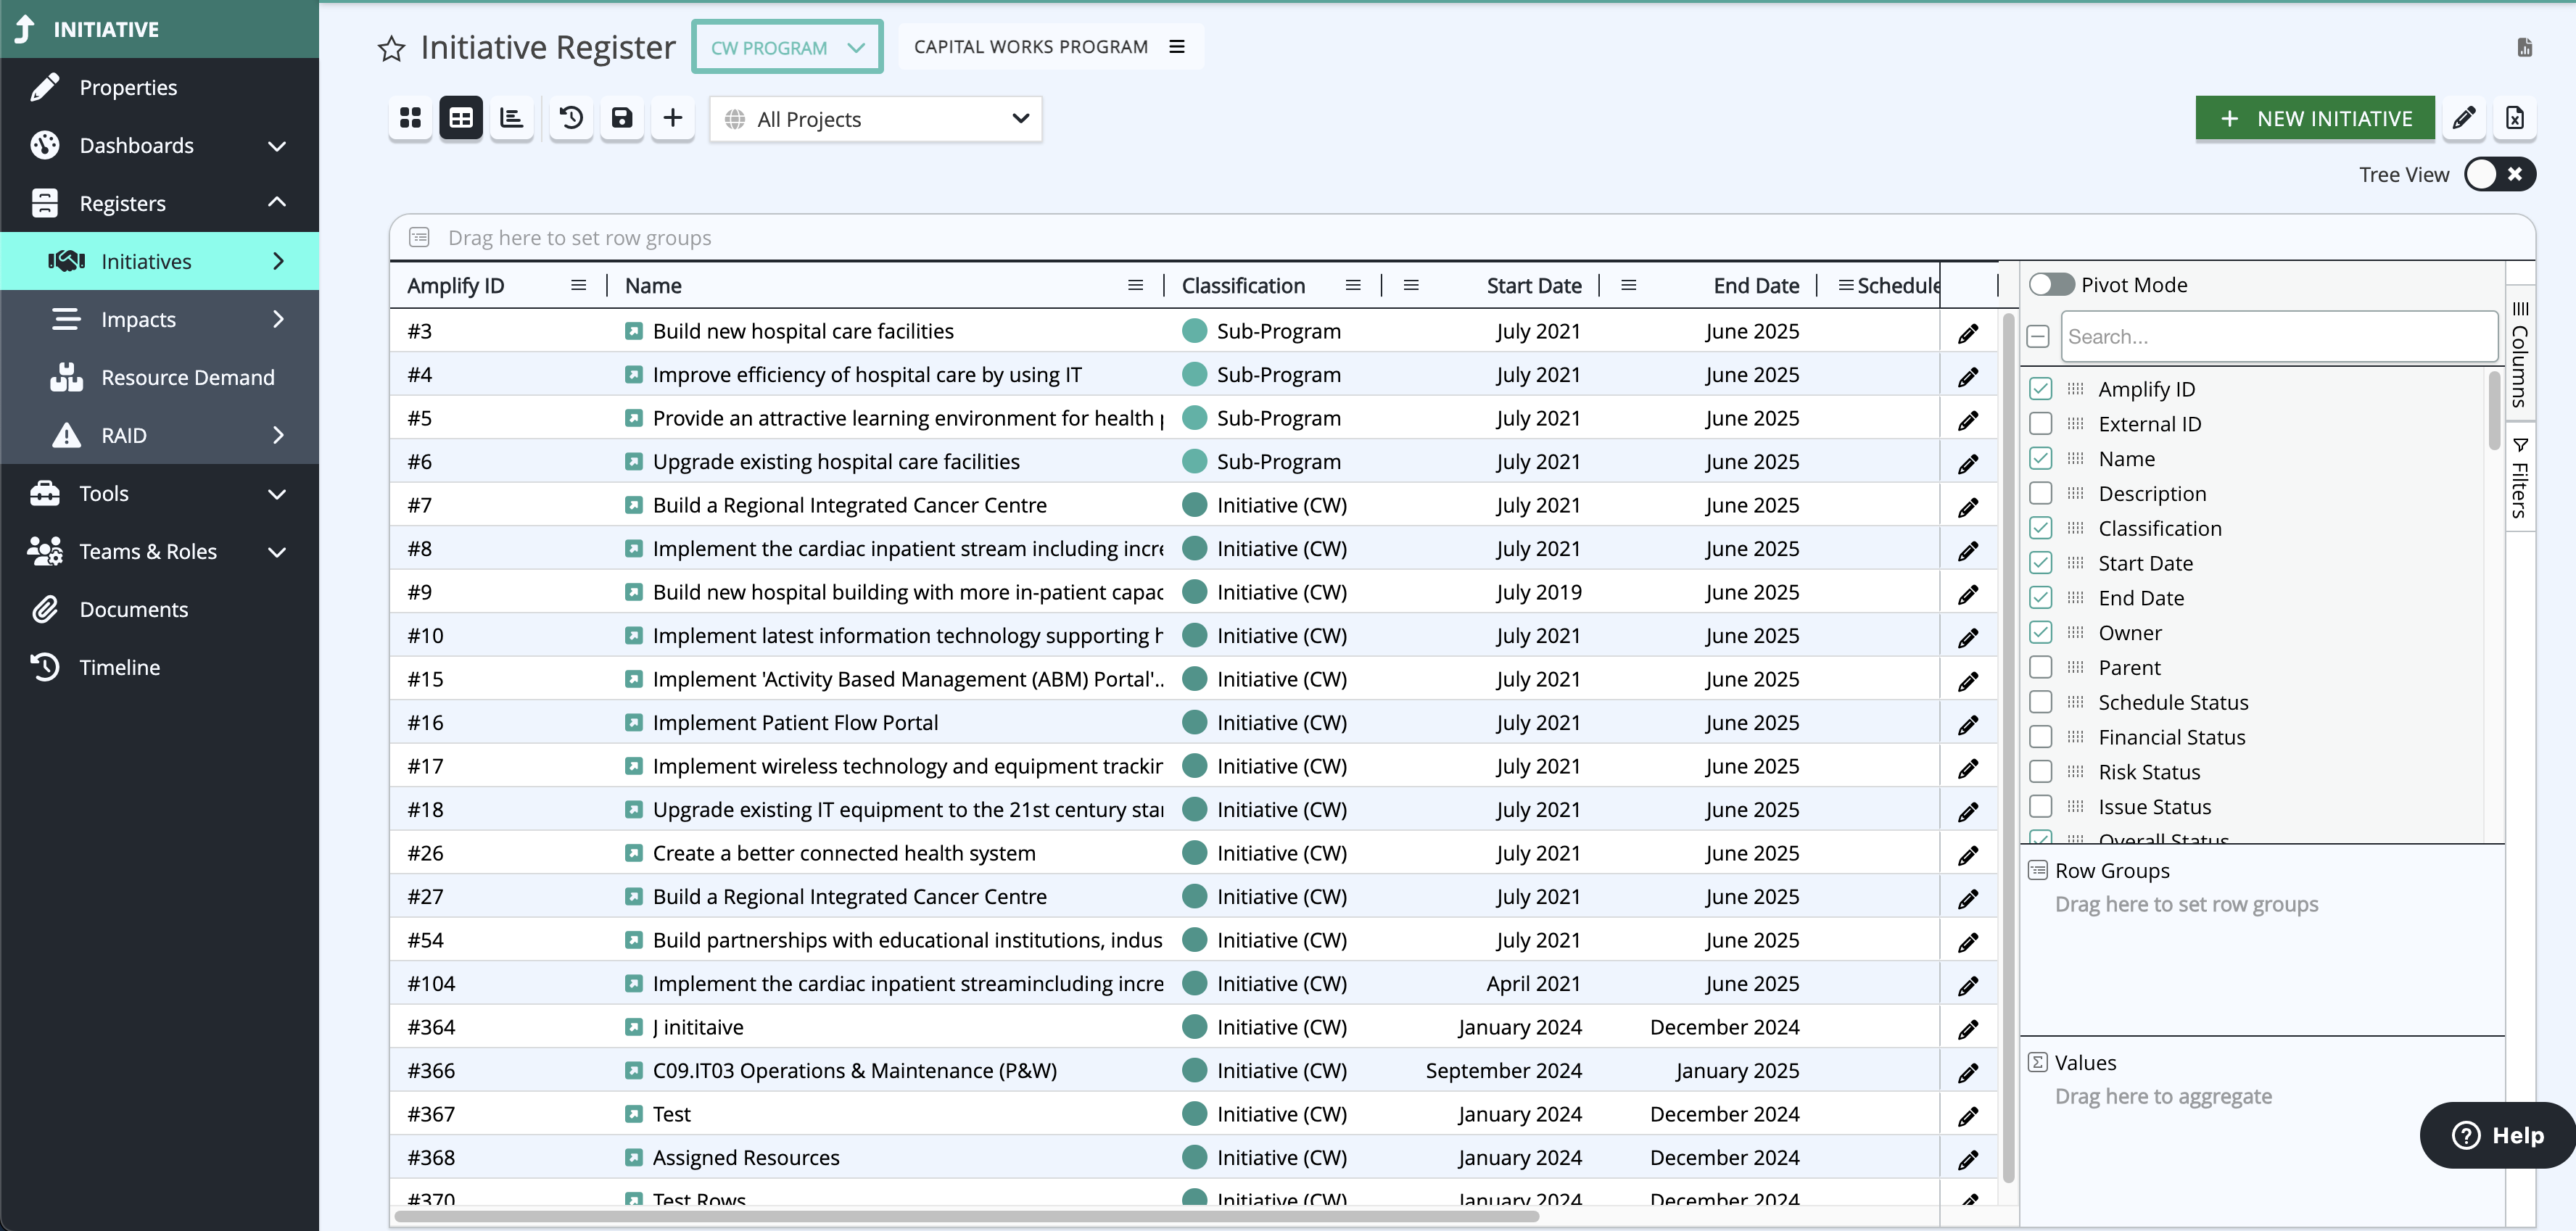Open initiative #16 via its link icon
Image resolution: width=2576 pixels, height=1231 pixels.
pyautogui.click(x=633, y=723)
